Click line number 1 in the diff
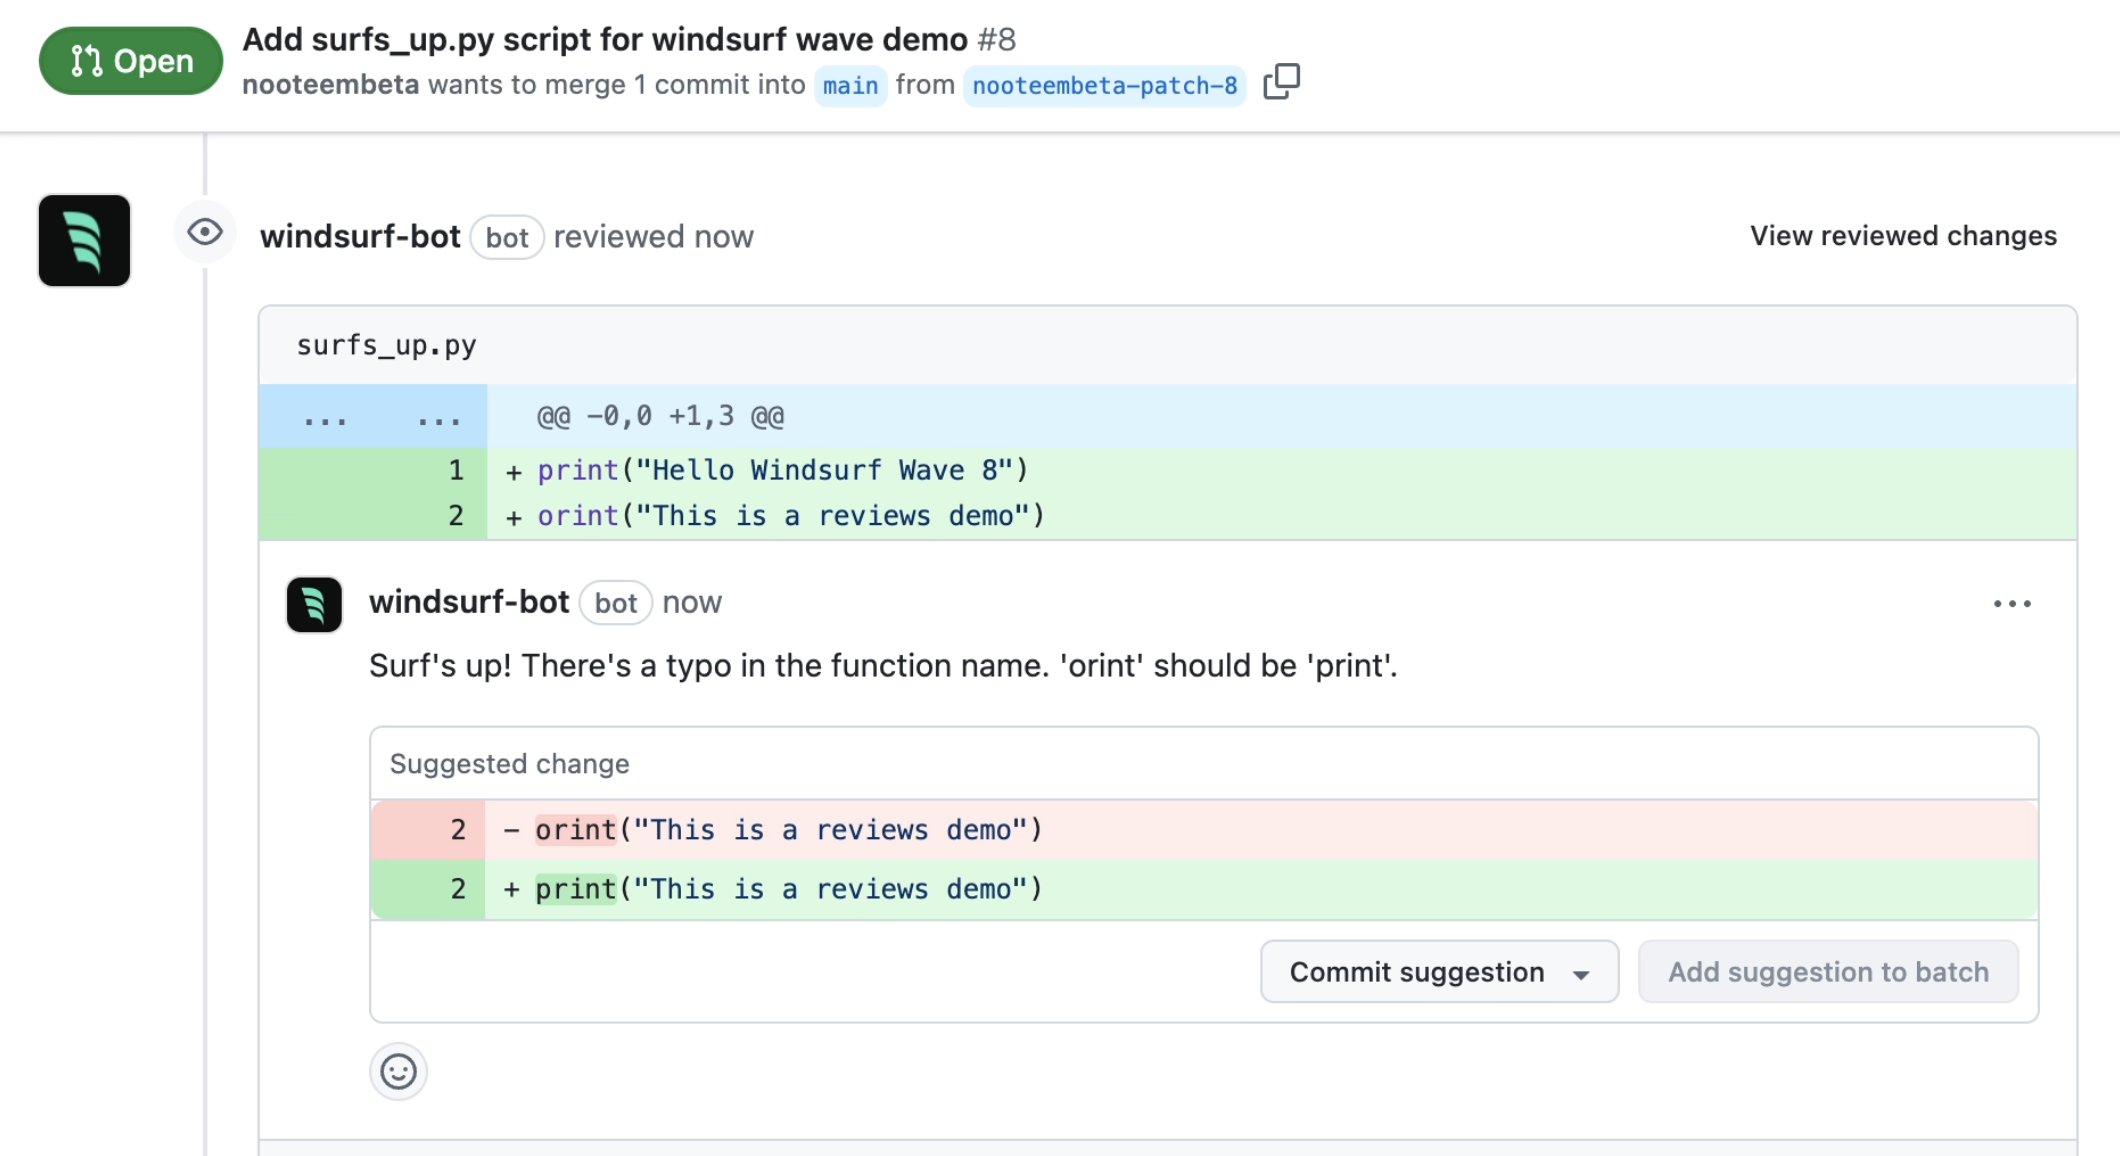The width and height of the screenshot is (2120, 1156). pyautogui.click(x=456, y=470)
